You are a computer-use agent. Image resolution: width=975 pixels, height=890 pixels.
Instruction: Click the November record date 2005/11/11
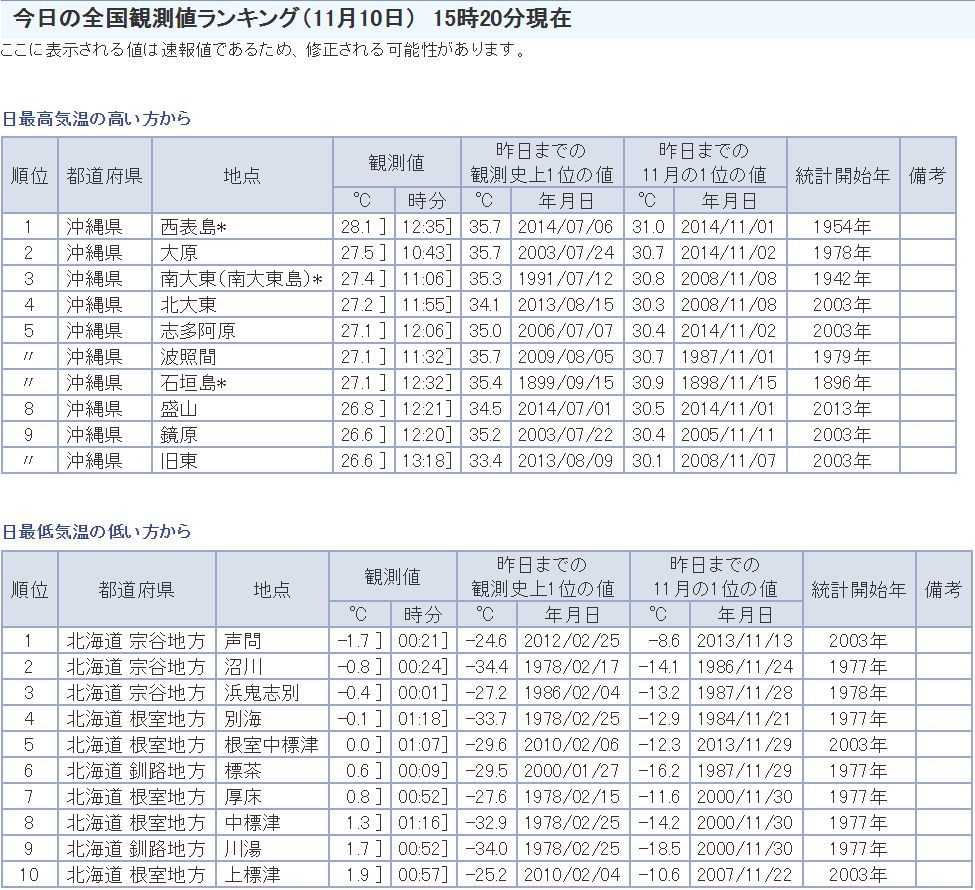tap(728, 435)
